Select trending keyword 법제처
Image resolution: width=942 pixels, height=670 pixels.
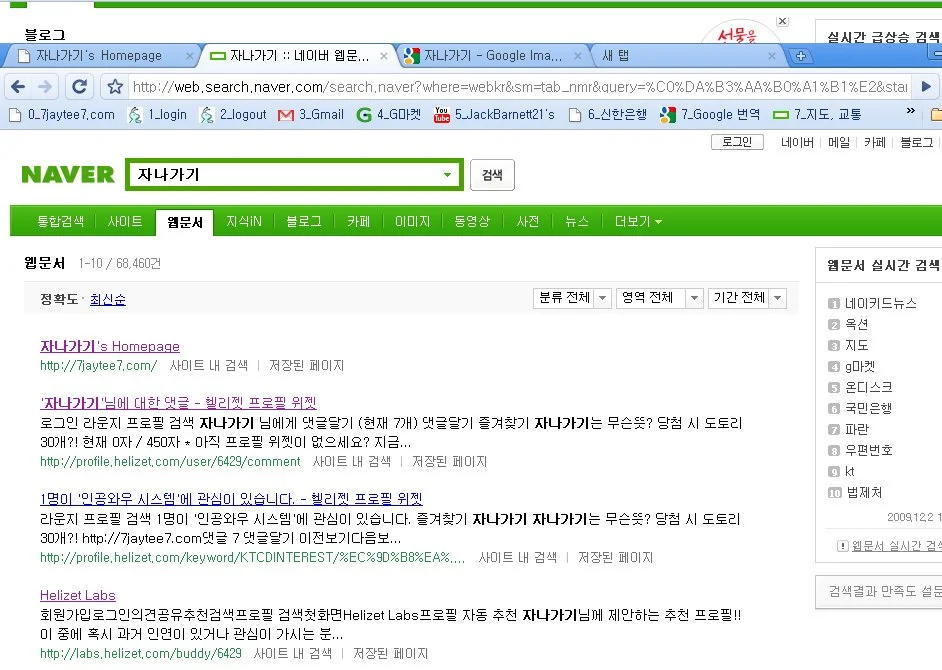tap(863, 493)
